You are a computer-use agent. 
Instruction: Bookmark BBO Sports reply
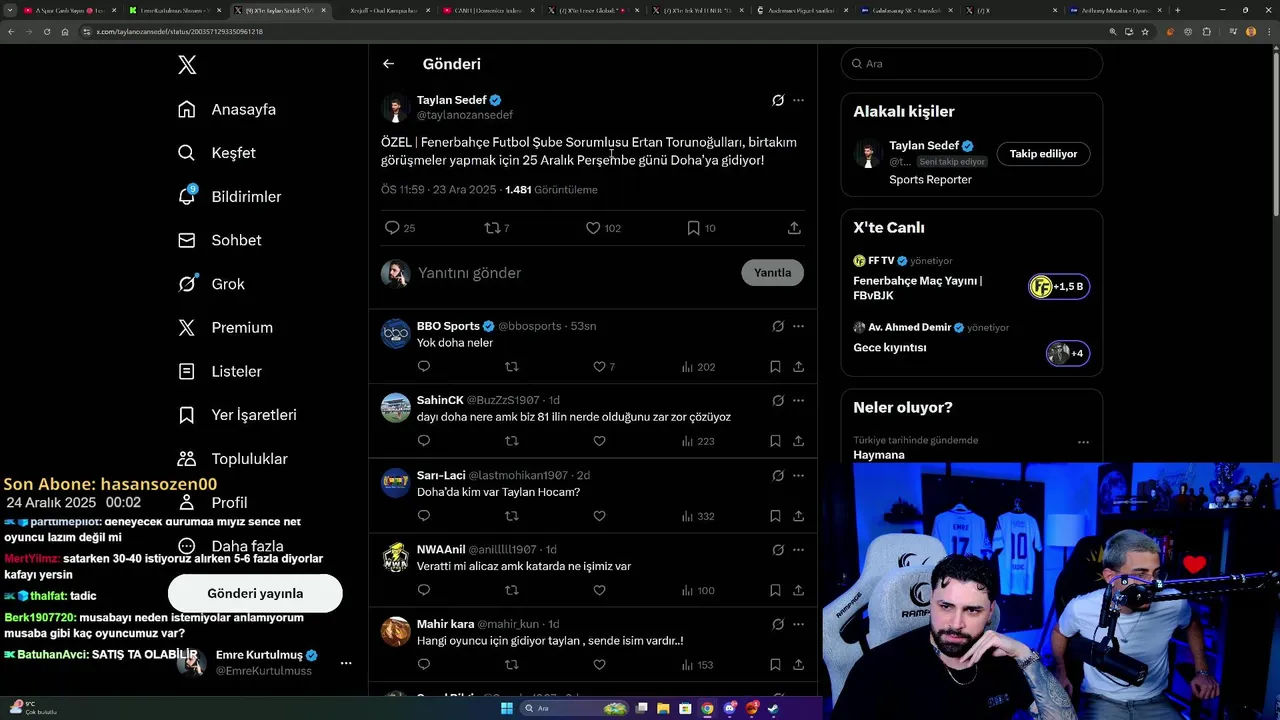click(x=775, y=367)
